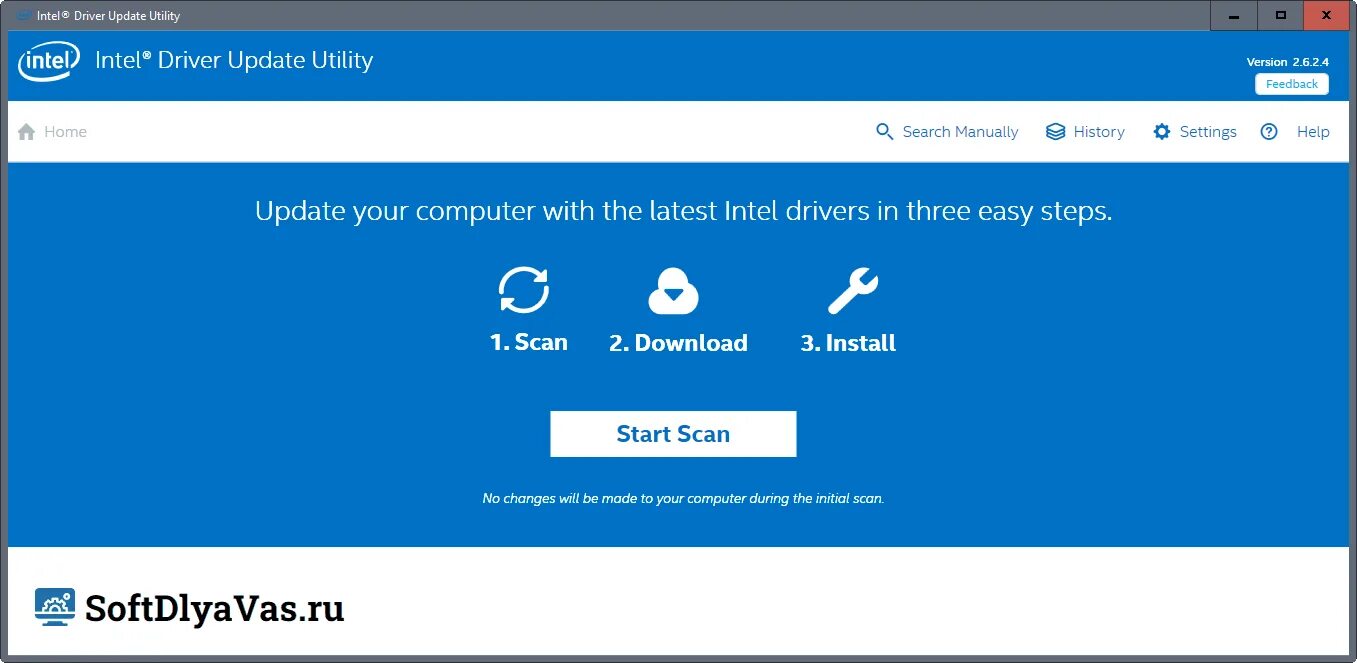Click the 'Update your computer' headline

[683, 212]
